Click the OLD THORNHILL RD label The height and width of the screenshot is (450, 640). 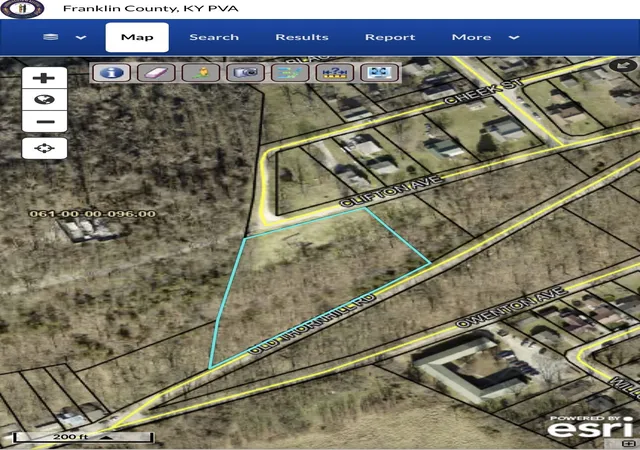tap(312, 324)
